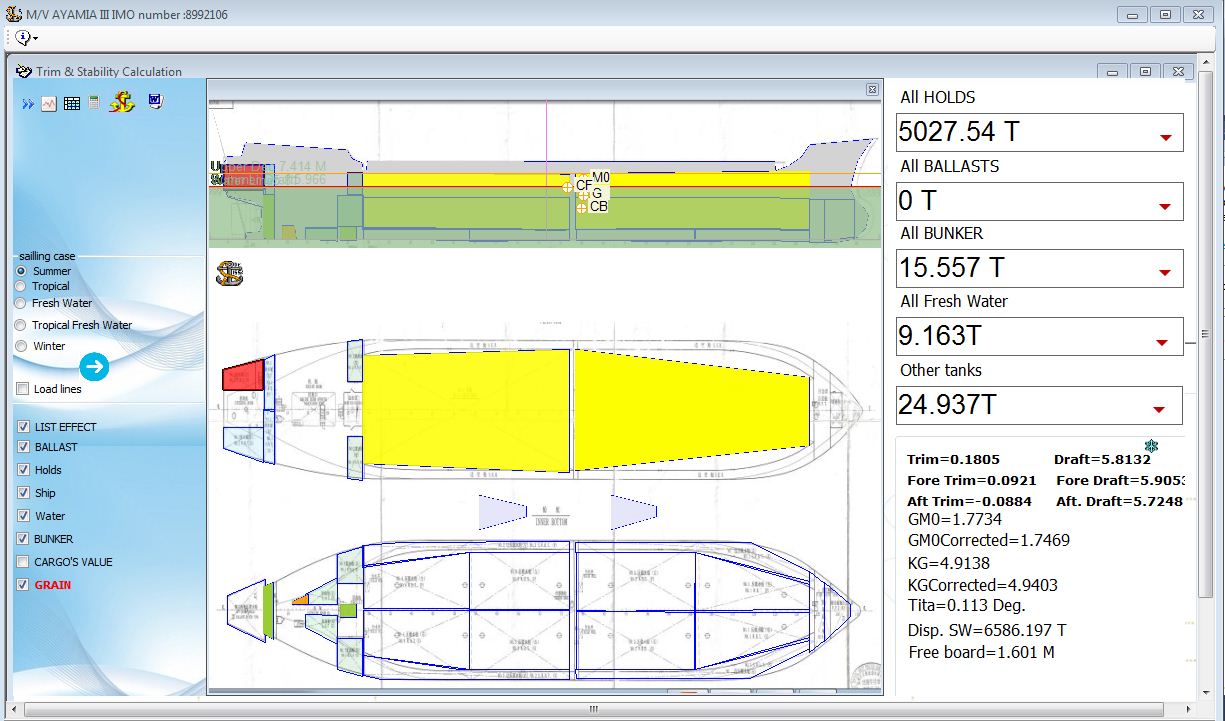Expand the All BALLASTS dropdown arrow
Viewport: 1225px width, 721px height.
(1164, 207)
